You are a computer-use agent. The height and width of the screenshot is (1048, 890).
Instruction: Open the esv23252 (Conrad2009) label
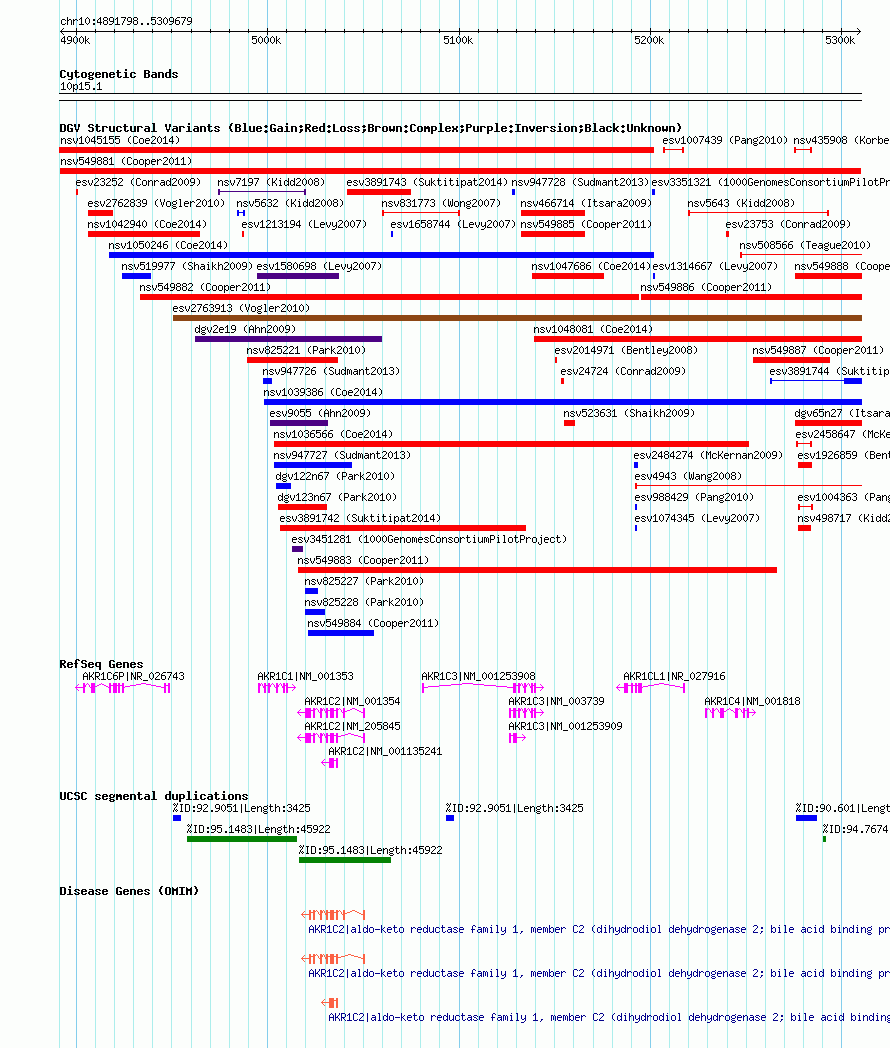point(138,182)
